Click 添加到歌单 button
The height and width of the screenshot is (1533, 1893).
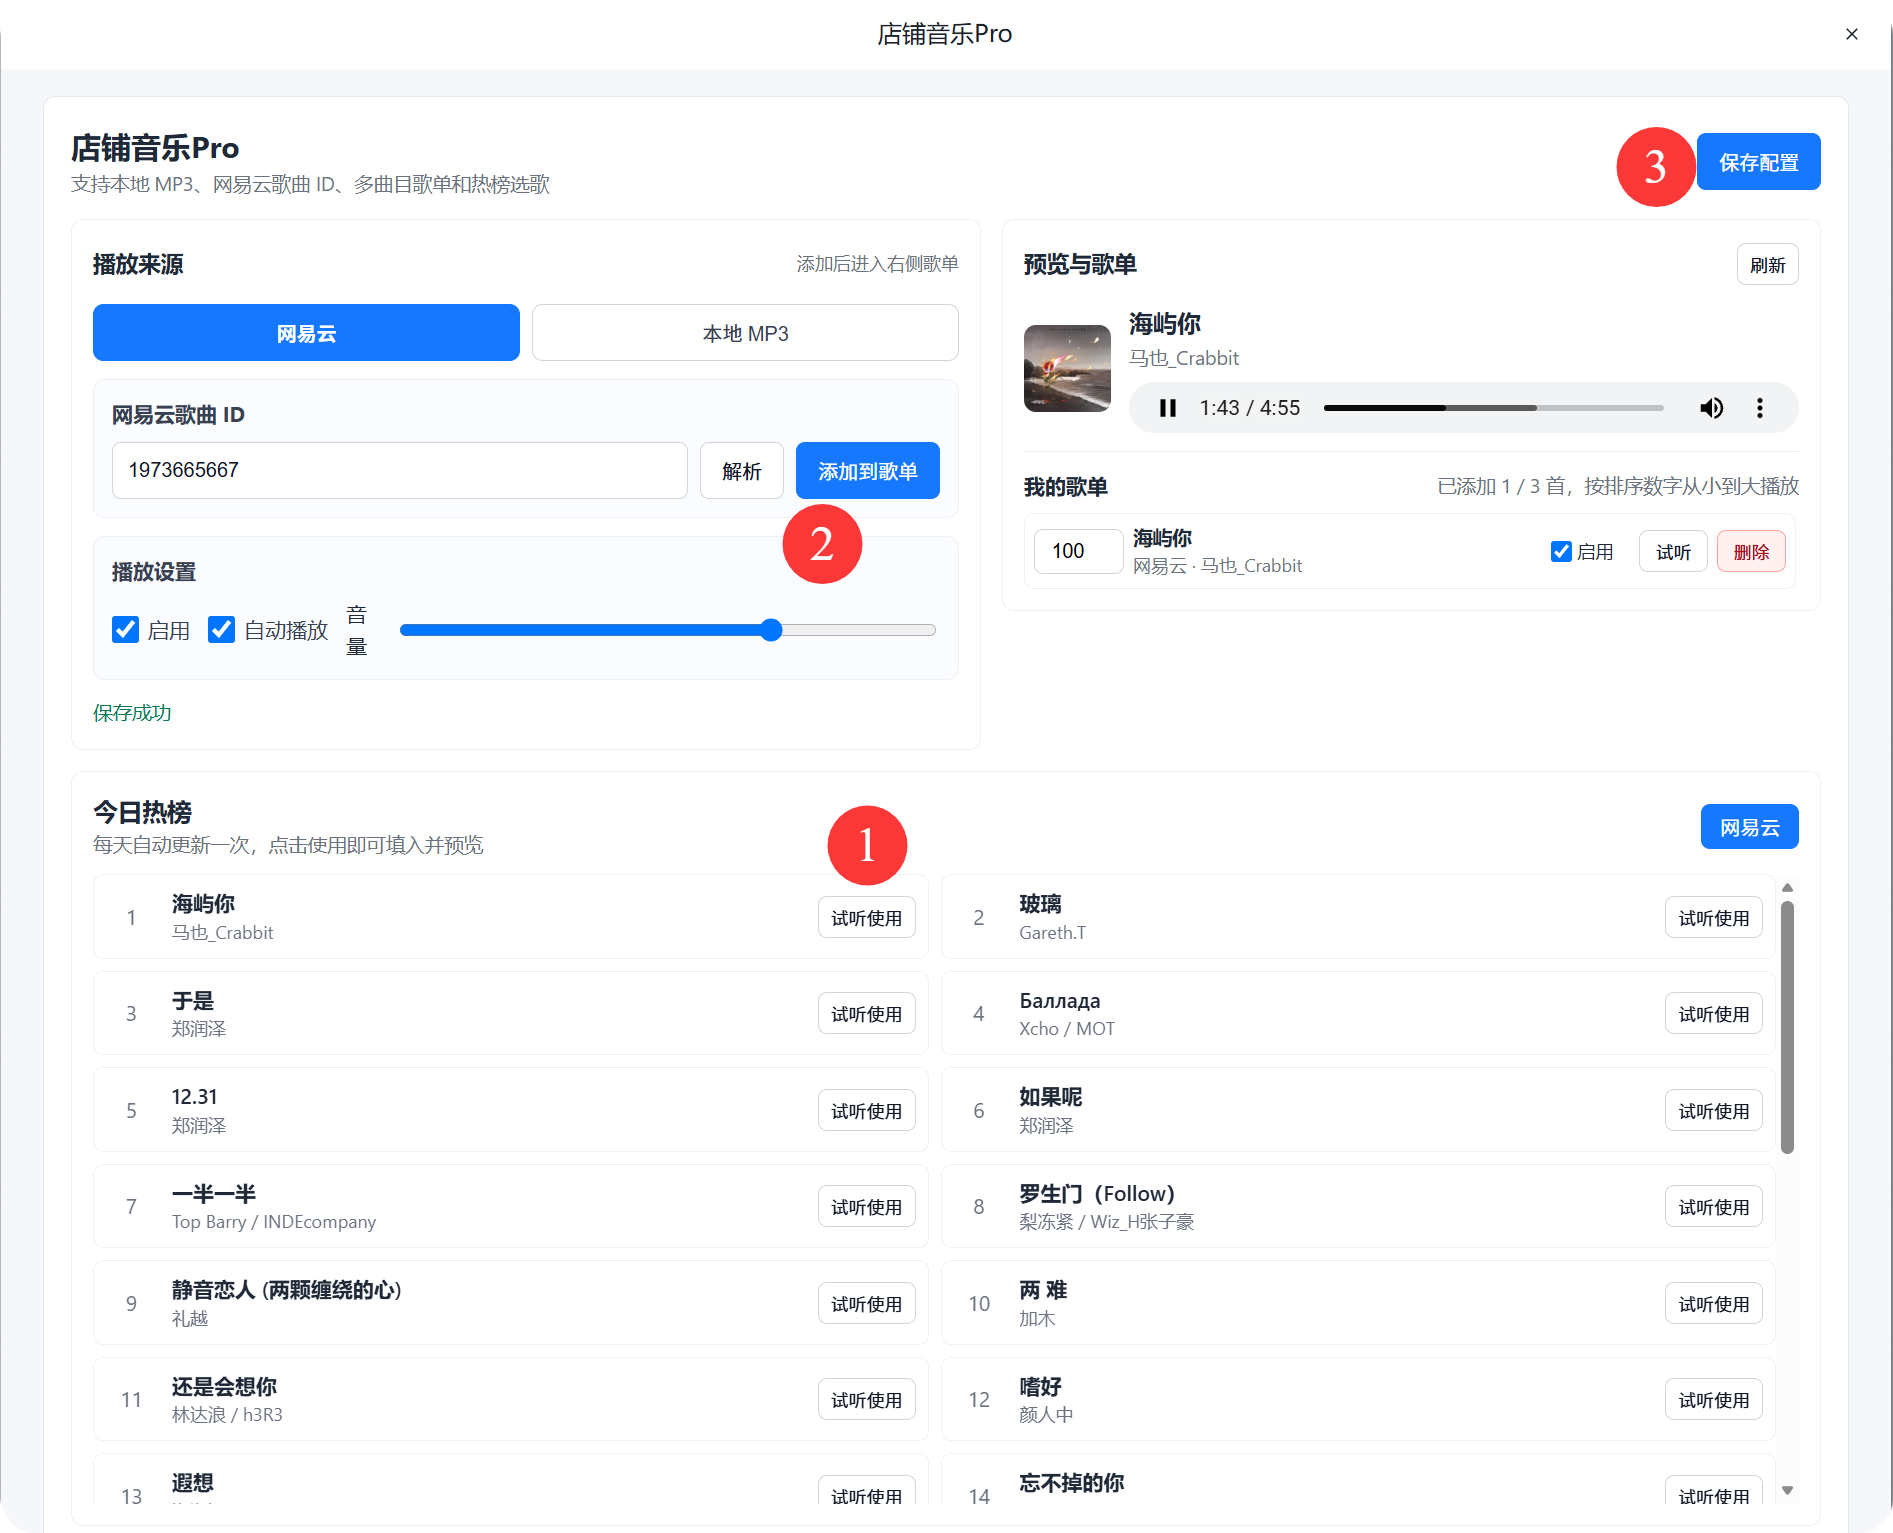pyautogui.click(x=868, y=471)
